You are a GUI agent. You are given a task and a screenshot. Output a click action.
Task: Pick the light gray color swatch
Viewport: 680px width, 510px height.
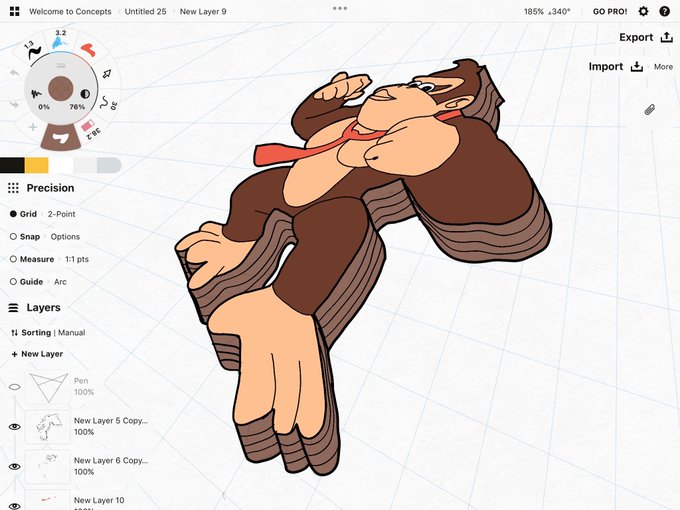[x=85, y=165]
